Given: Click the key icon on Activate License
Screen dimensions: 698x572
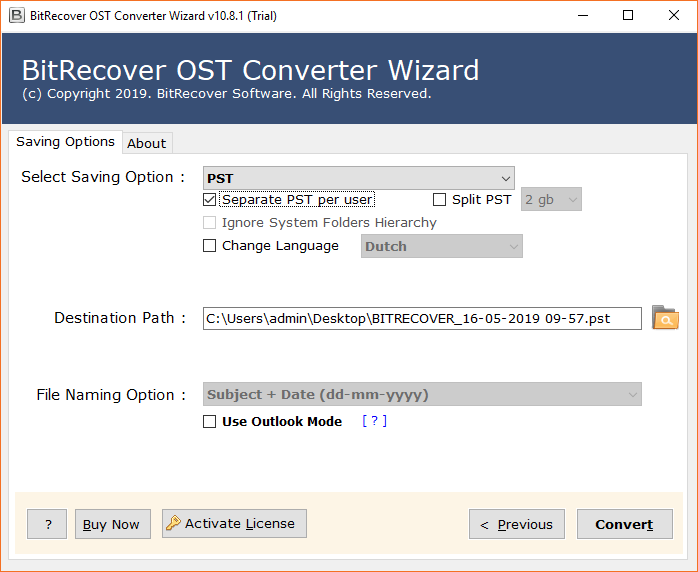Looking at the screenshot, I should pyautogui.click(x=174, y=523).
